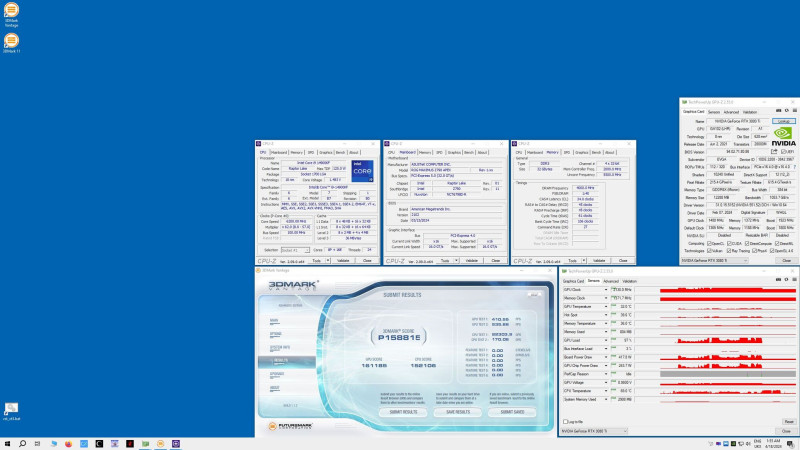The image size is (800, 450).
Task: Toggle the OpenCL checkbox
Action: pyautogui.click(x=709, y=243)
